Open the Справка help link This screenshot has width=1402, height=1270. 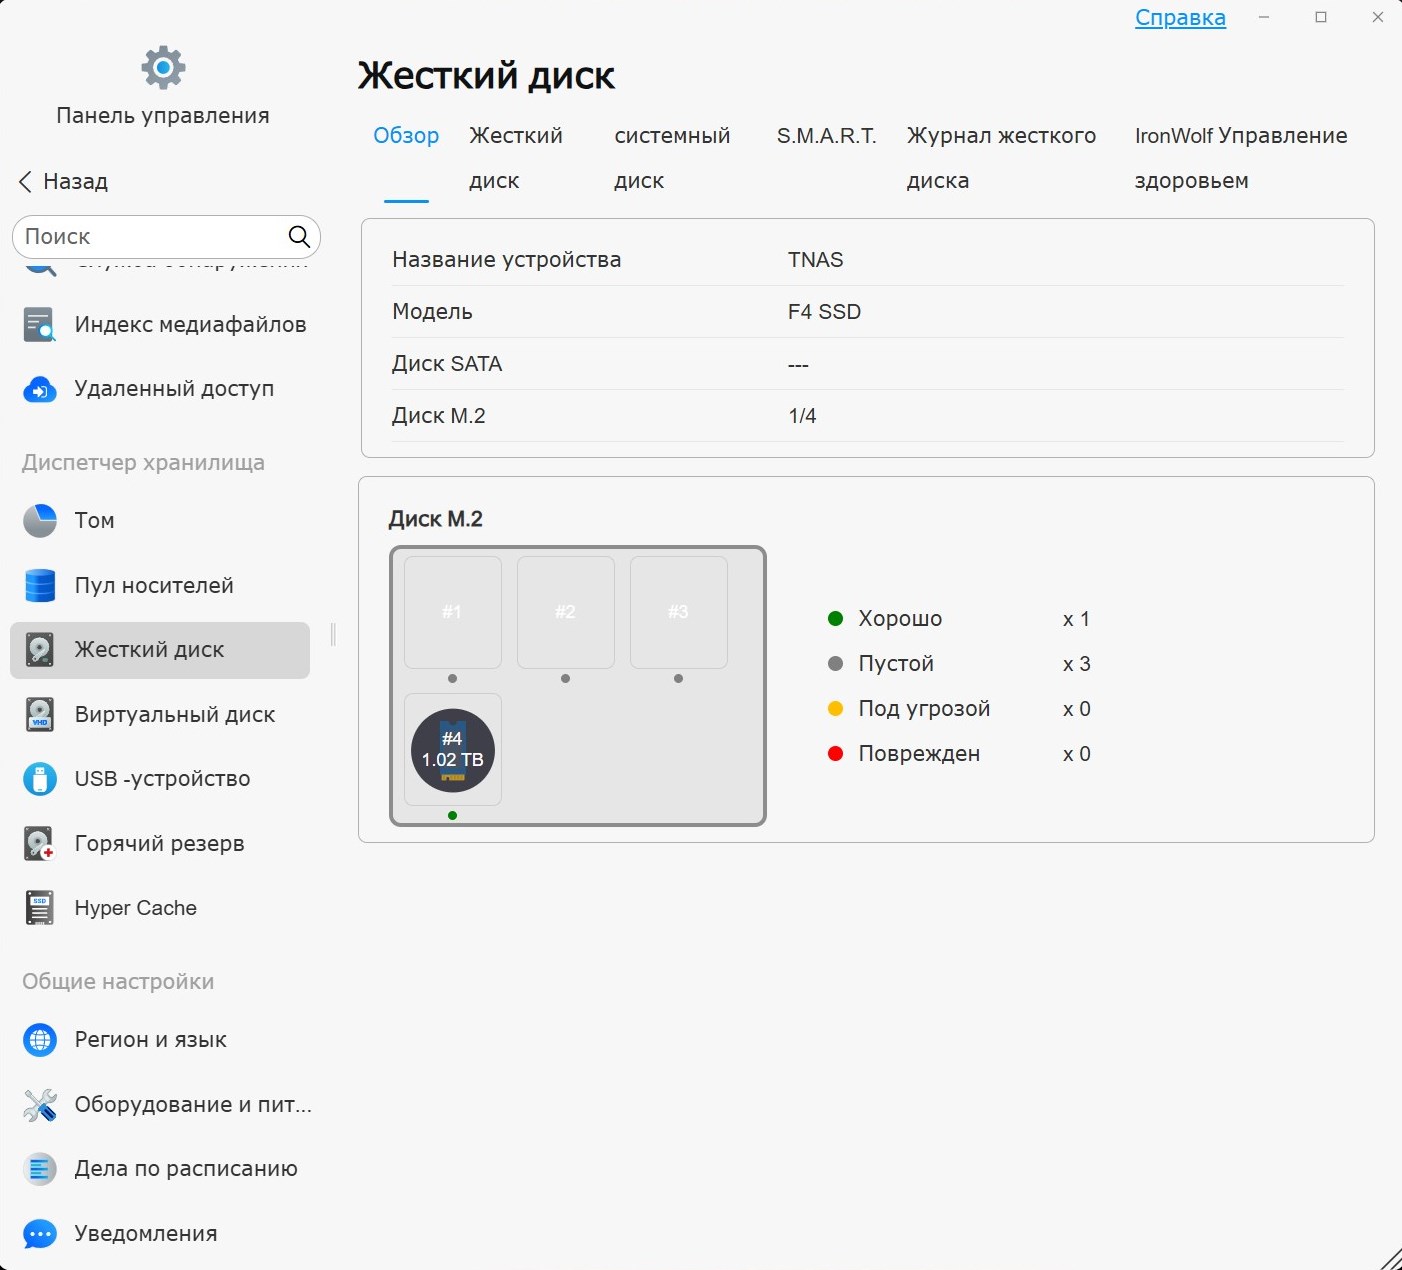1180,18
